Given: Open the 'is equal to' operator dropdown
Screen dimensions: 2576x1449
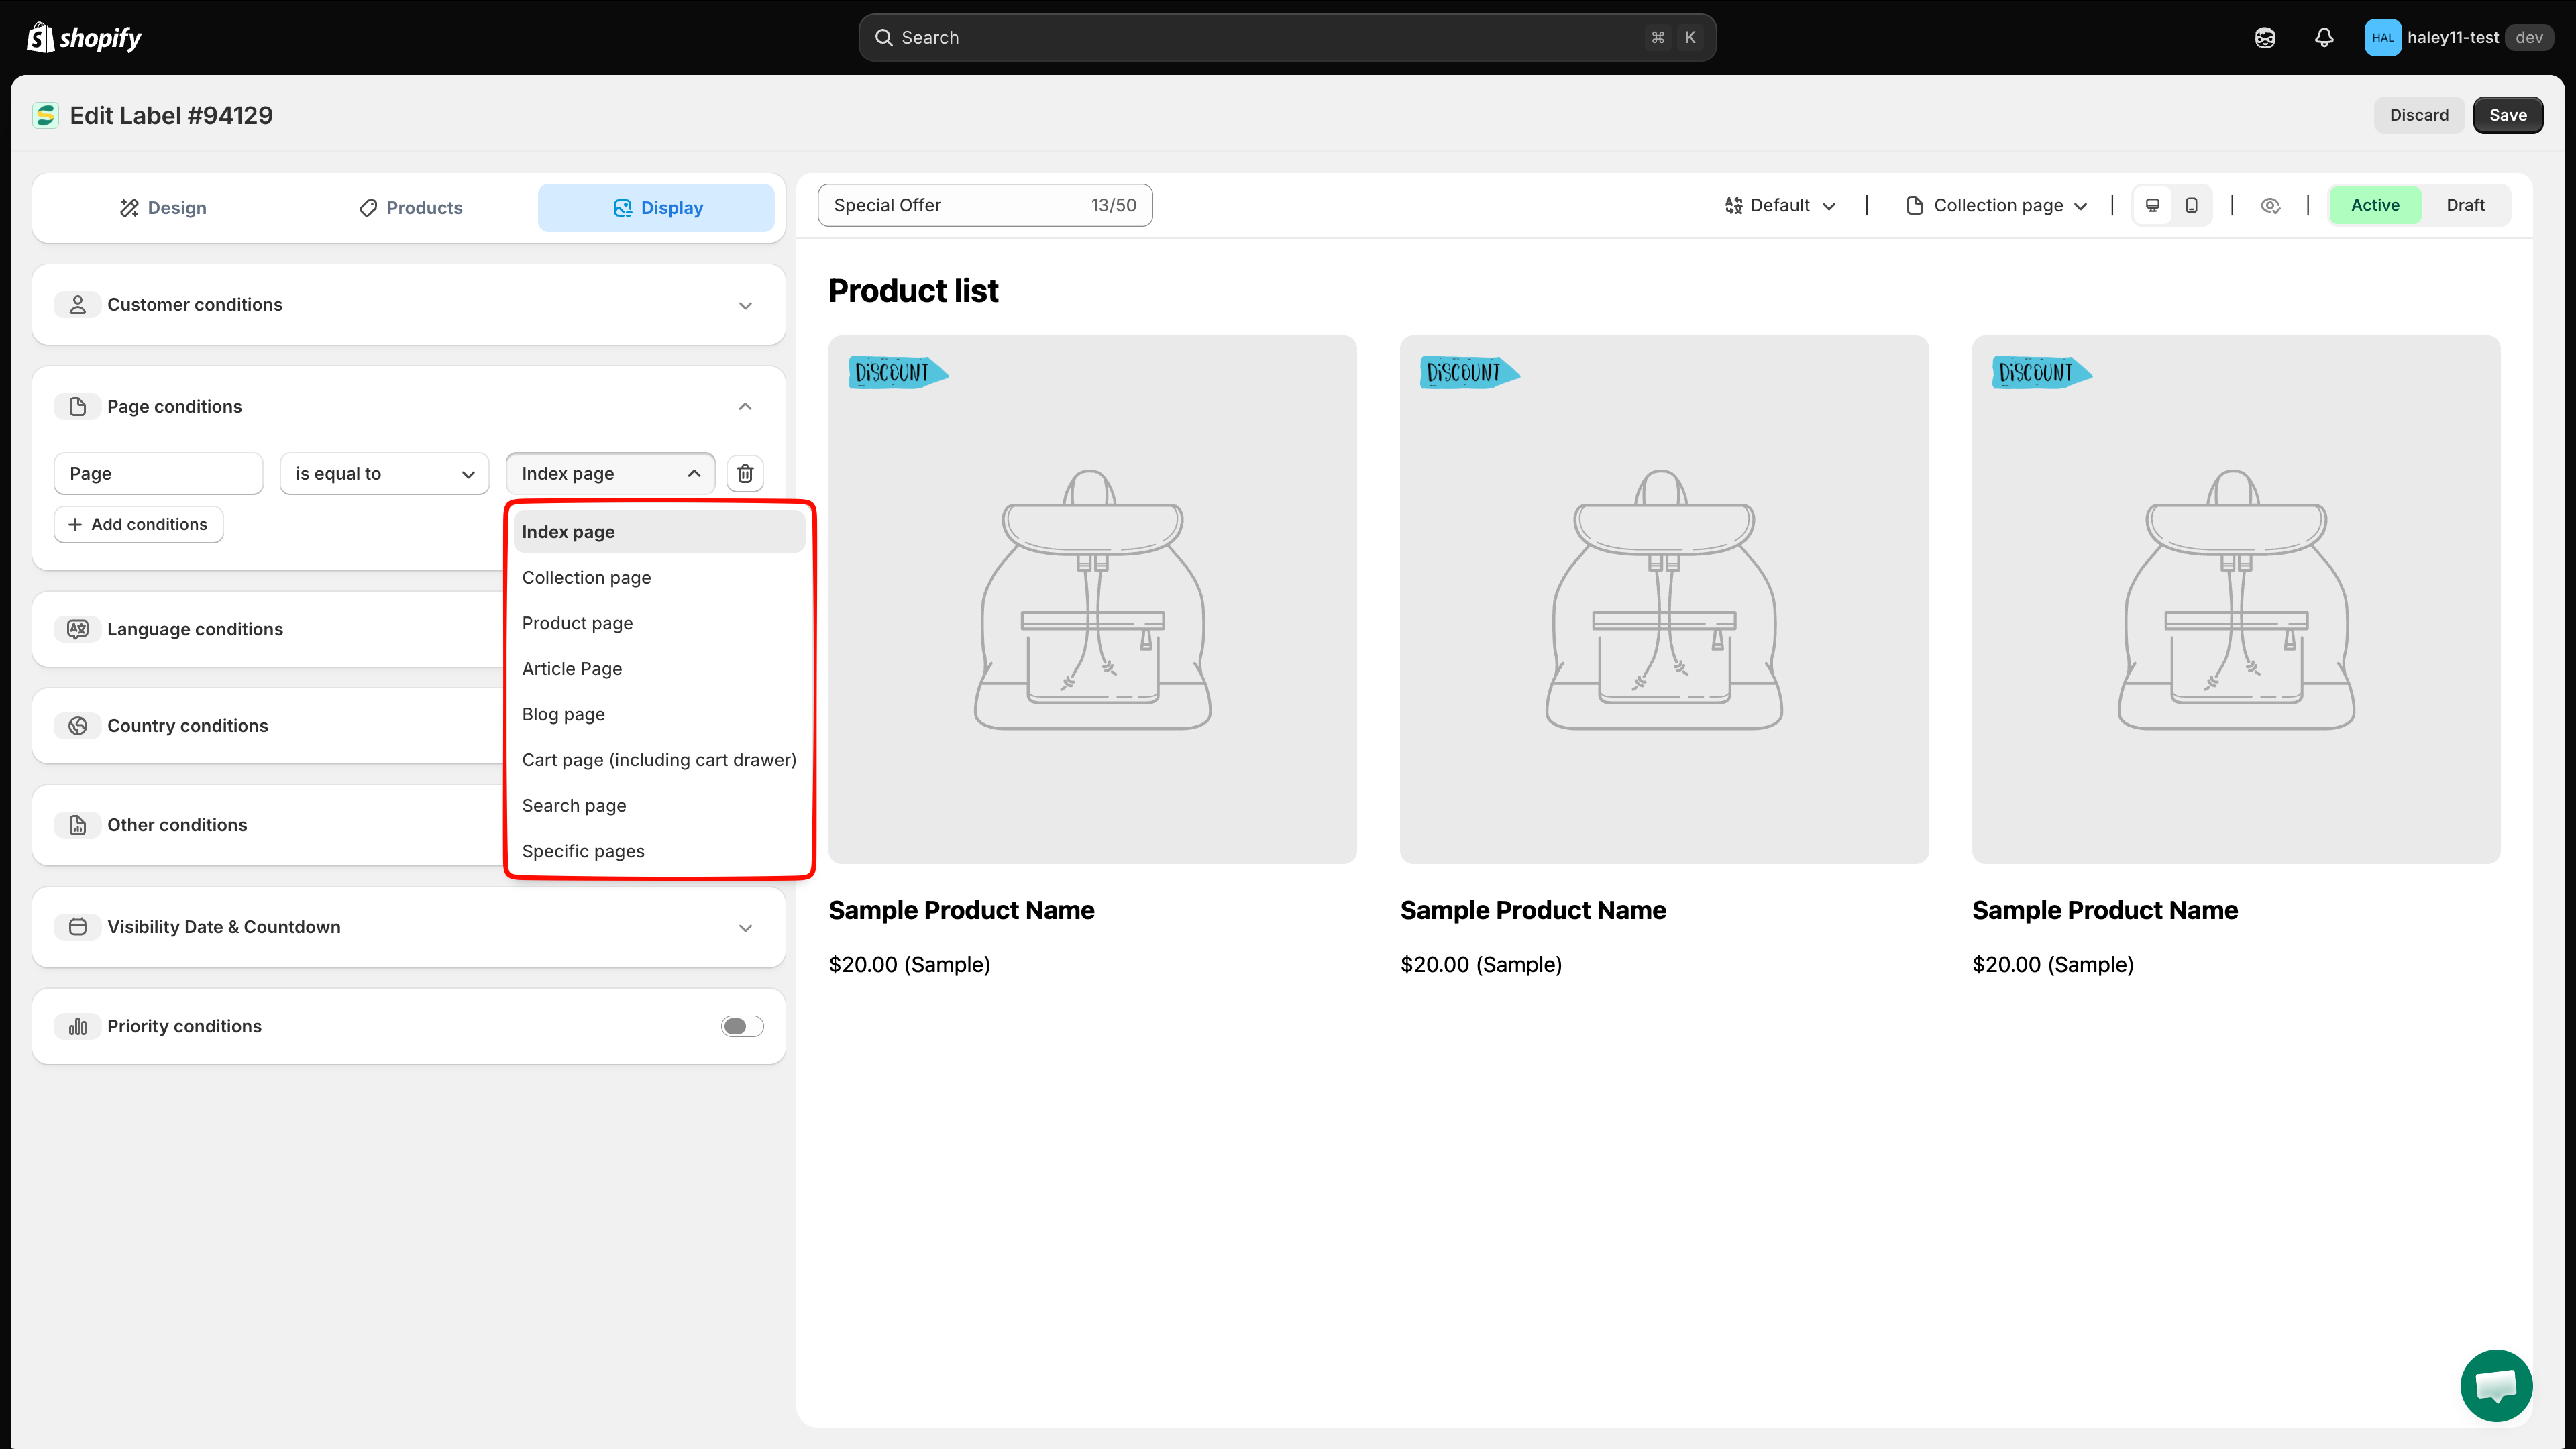Looking at the screenshot, I should click(384, 473).
